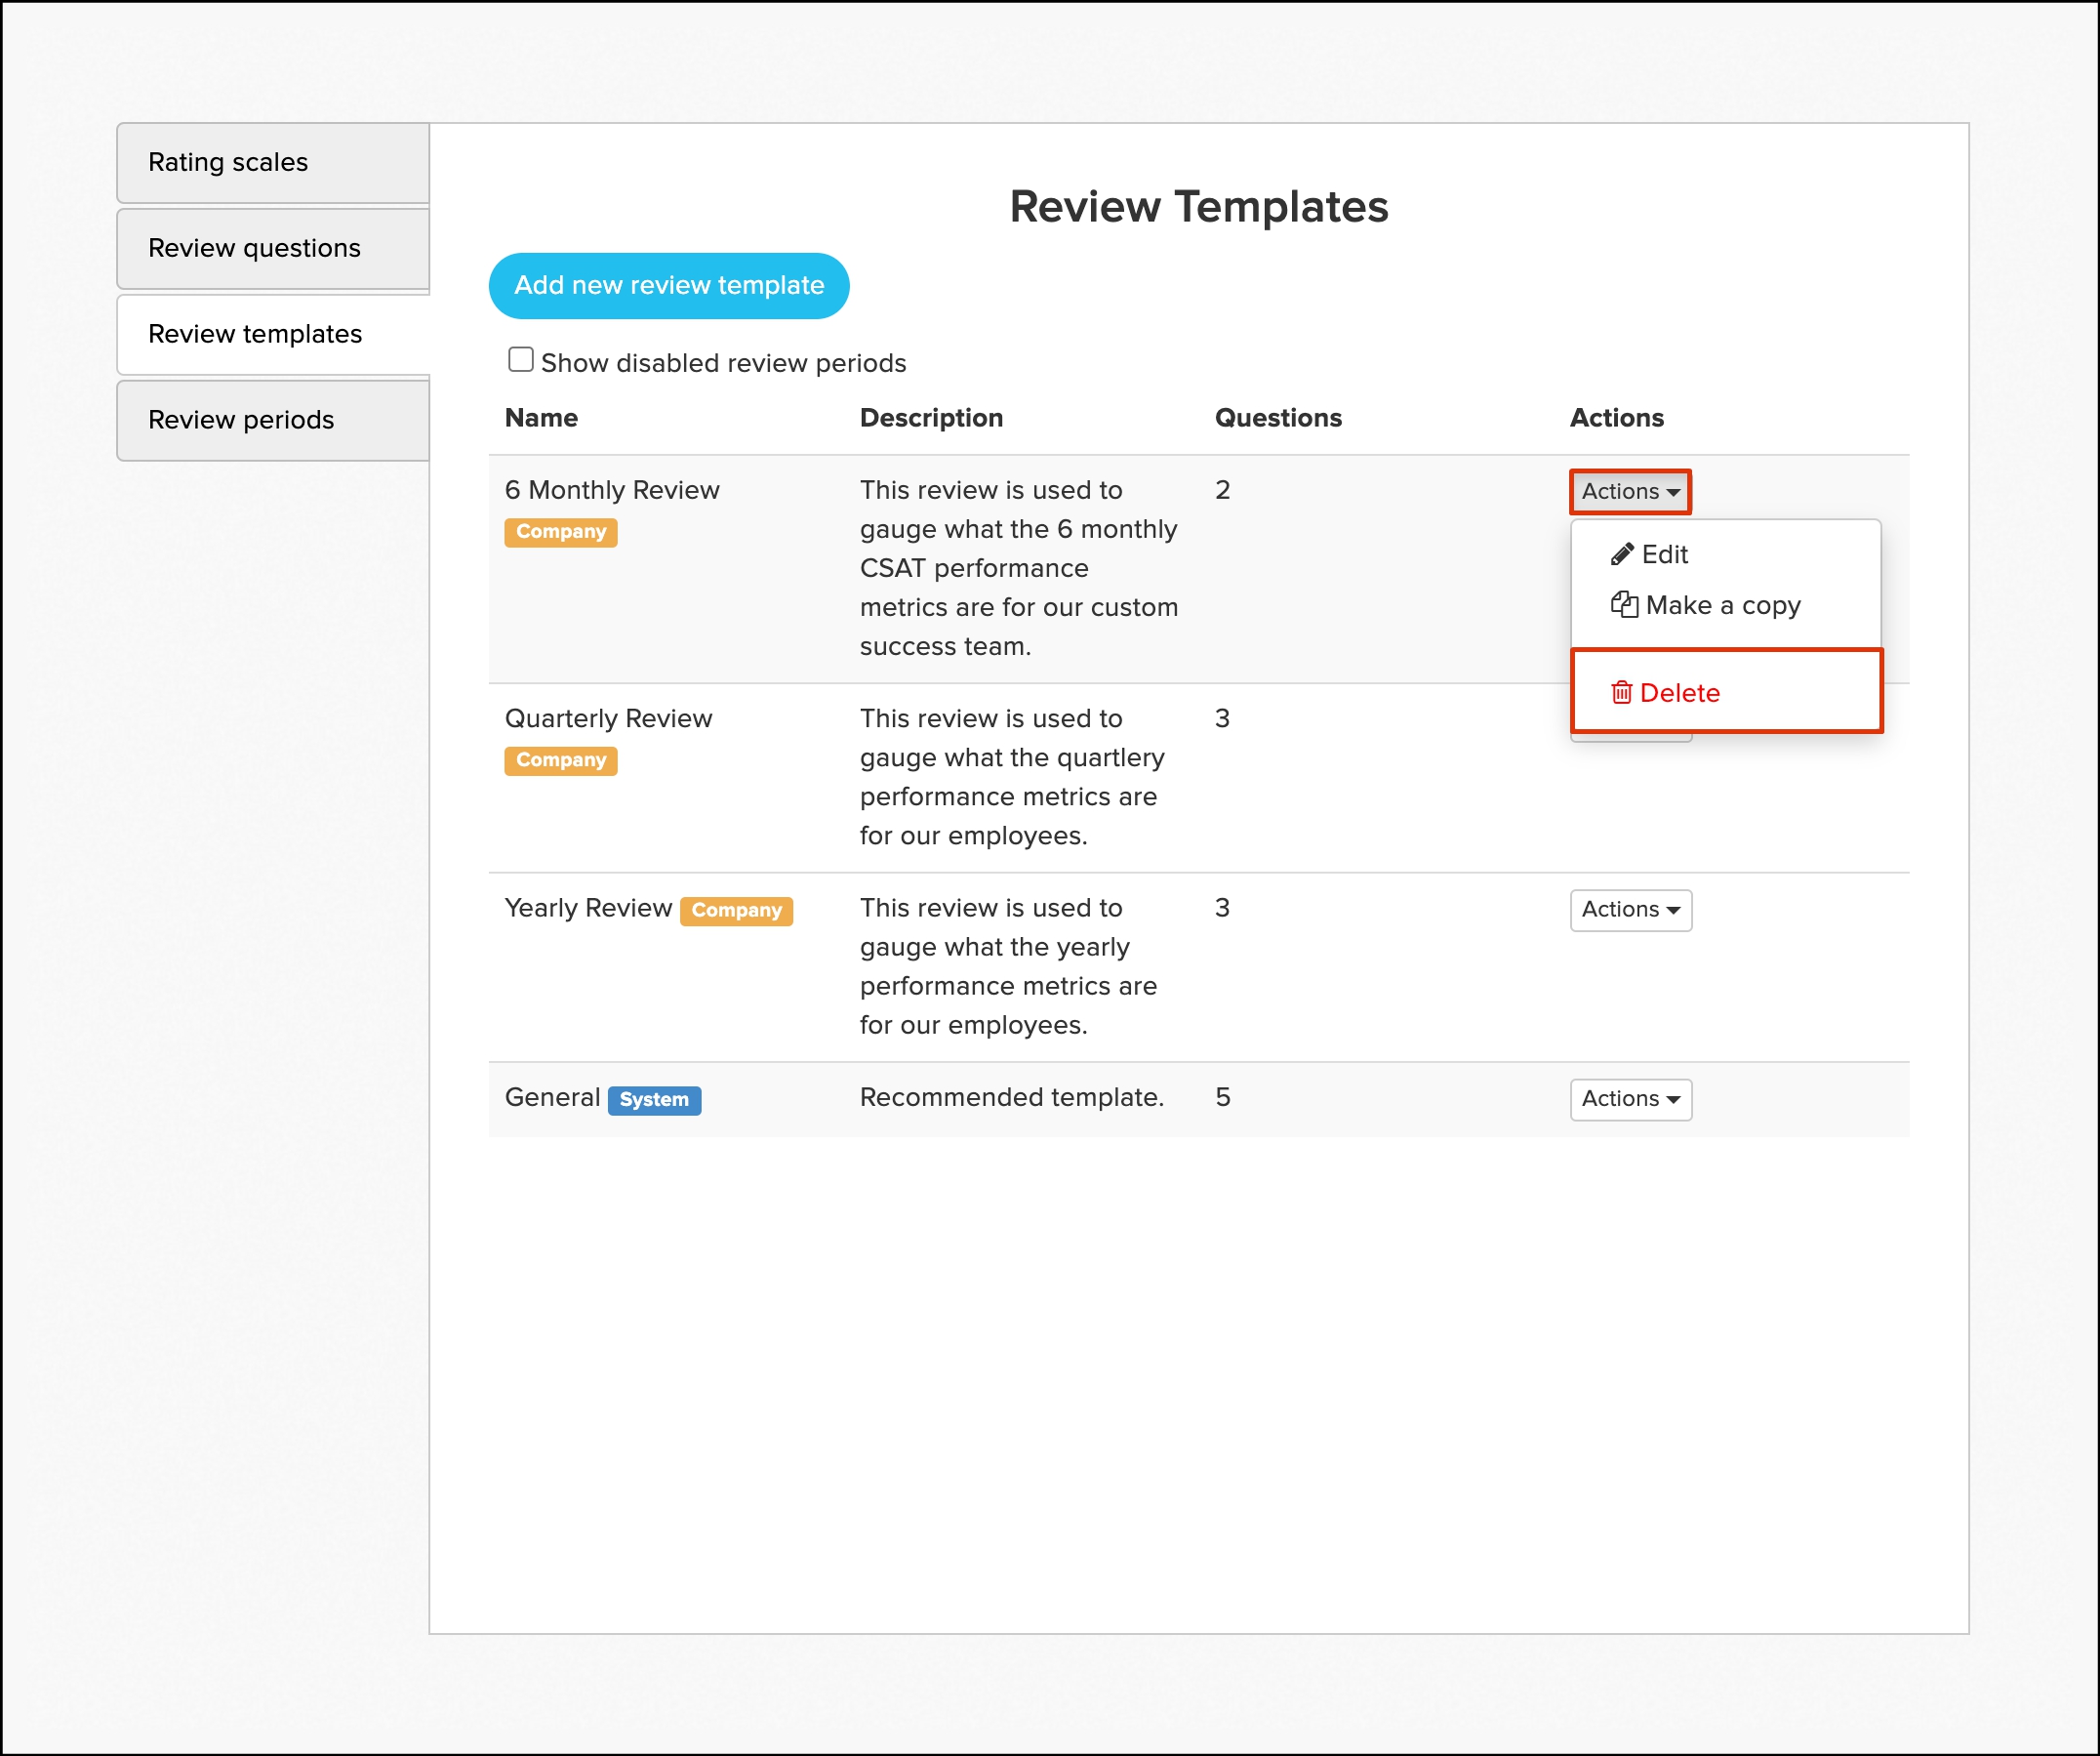Click the Quarterly Review template name

coord(608,719)
